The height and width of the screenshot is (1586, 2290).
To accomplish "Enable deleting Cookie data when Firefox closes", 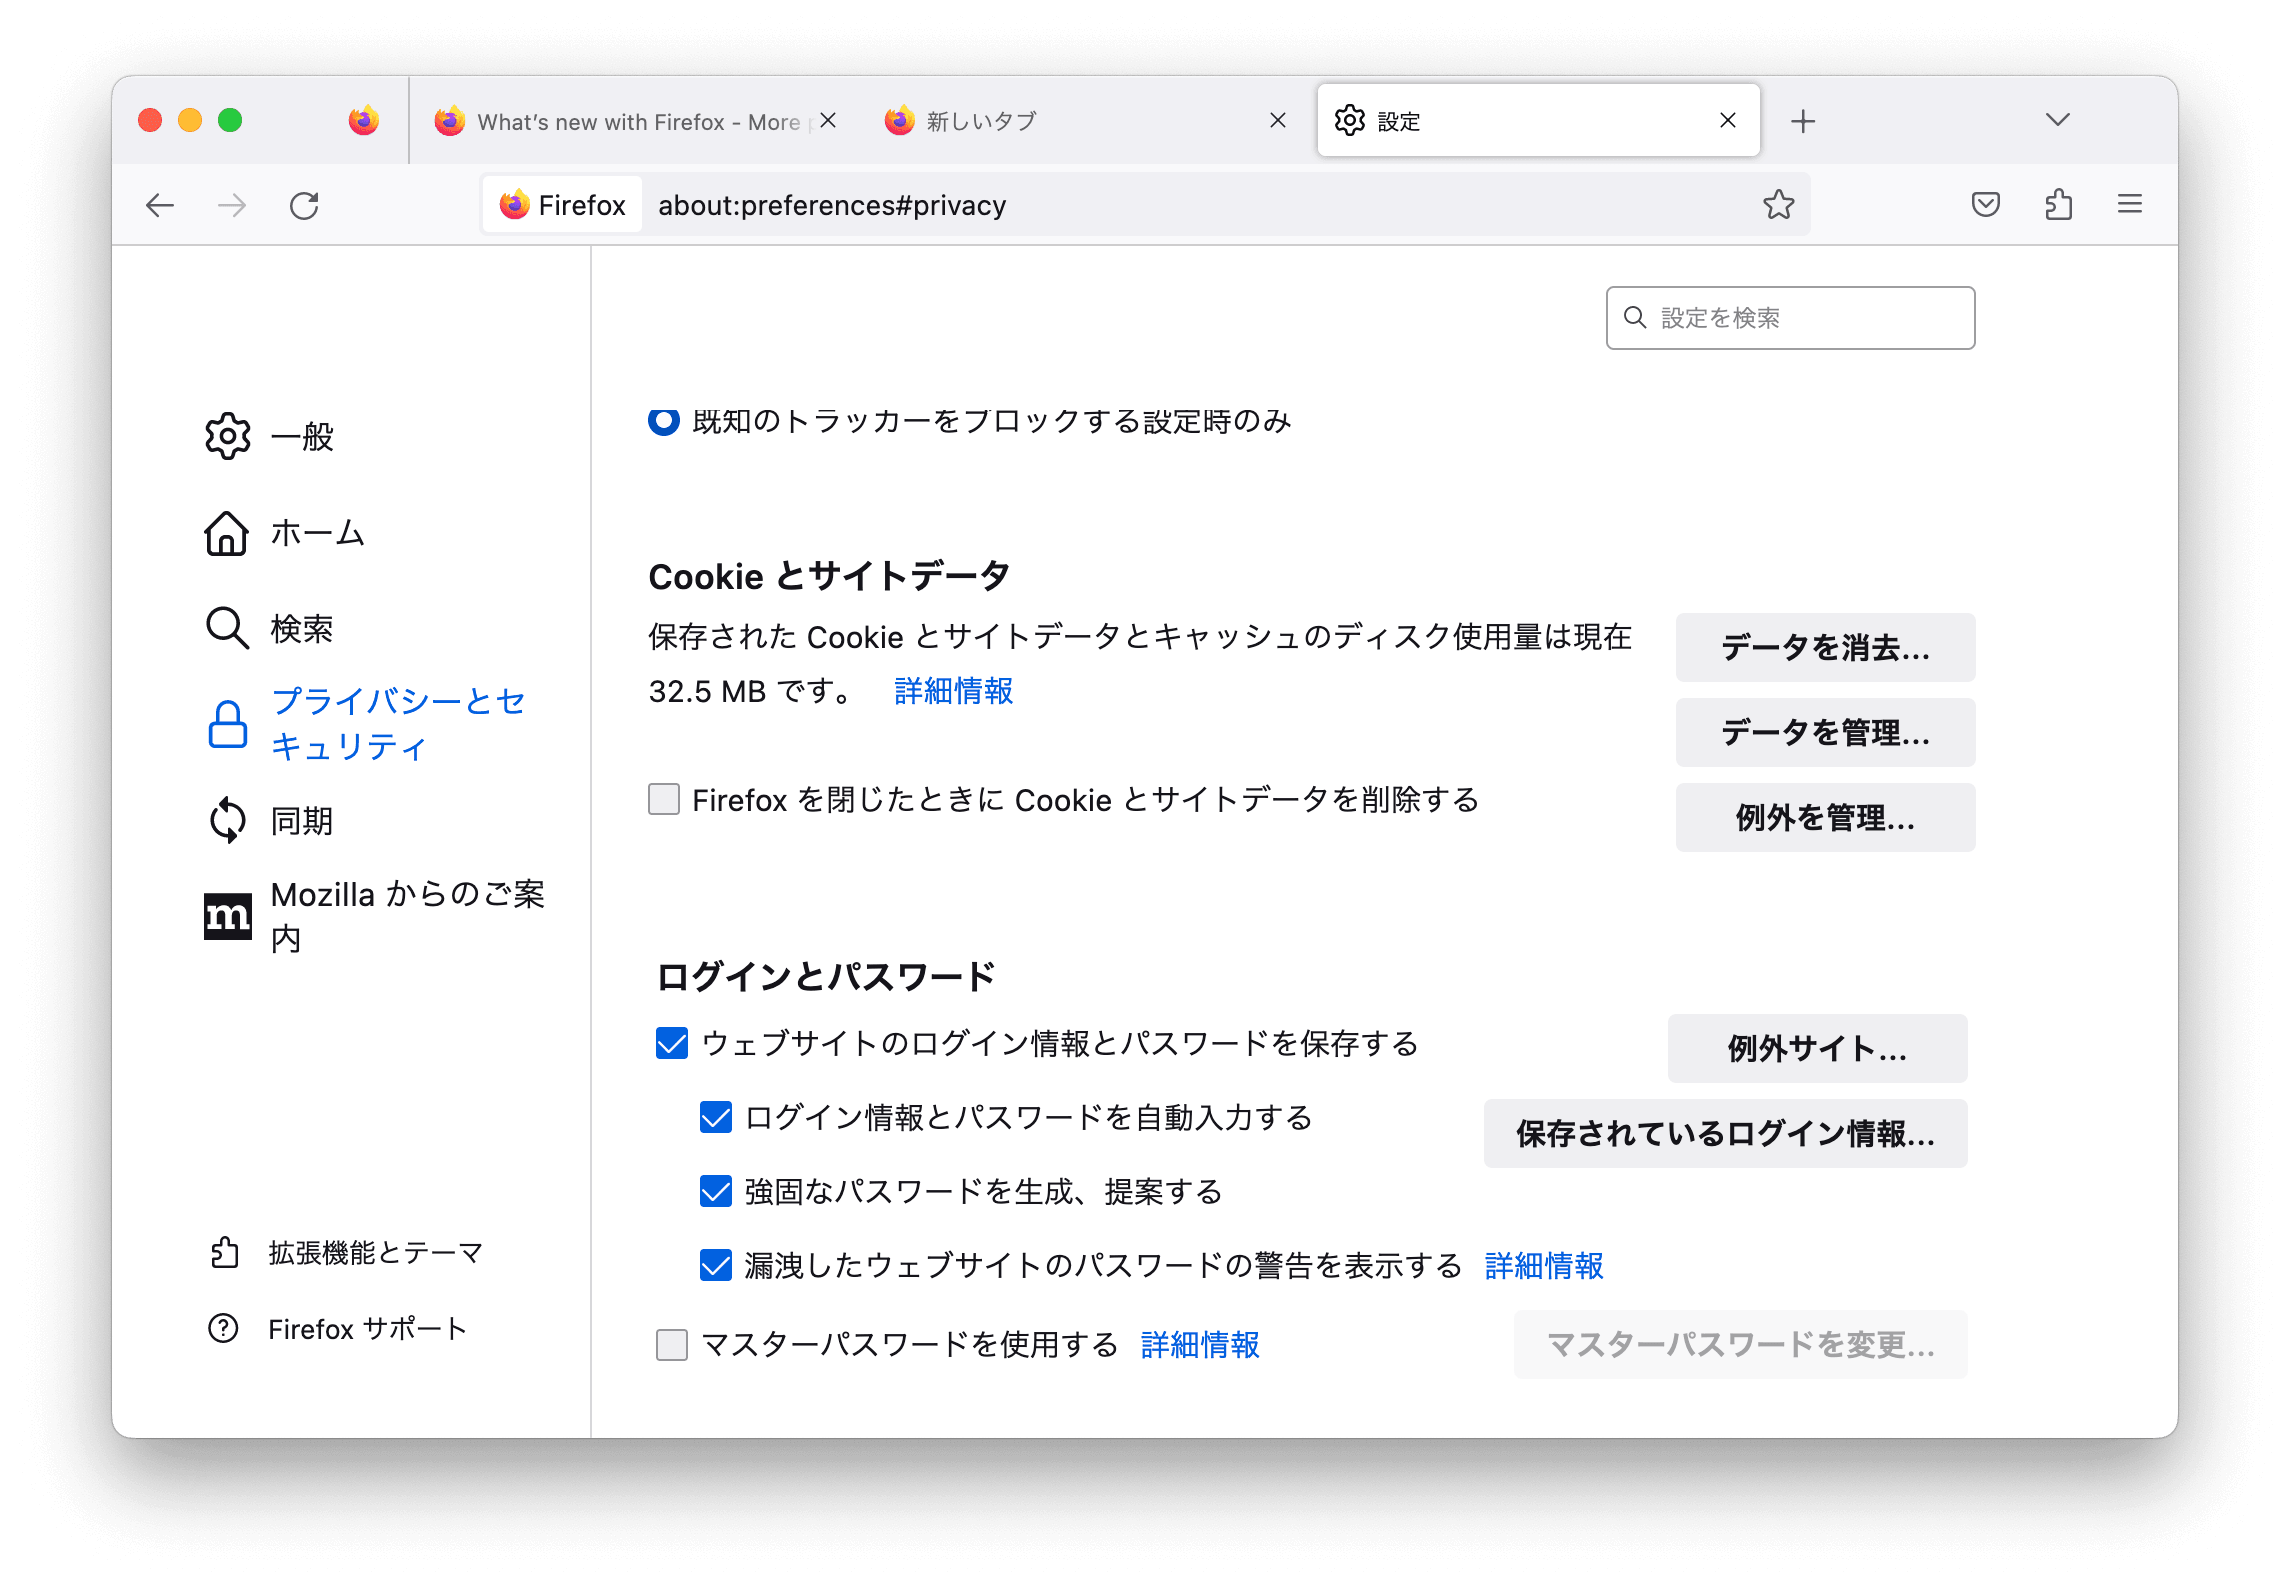I will coord(664,800).
